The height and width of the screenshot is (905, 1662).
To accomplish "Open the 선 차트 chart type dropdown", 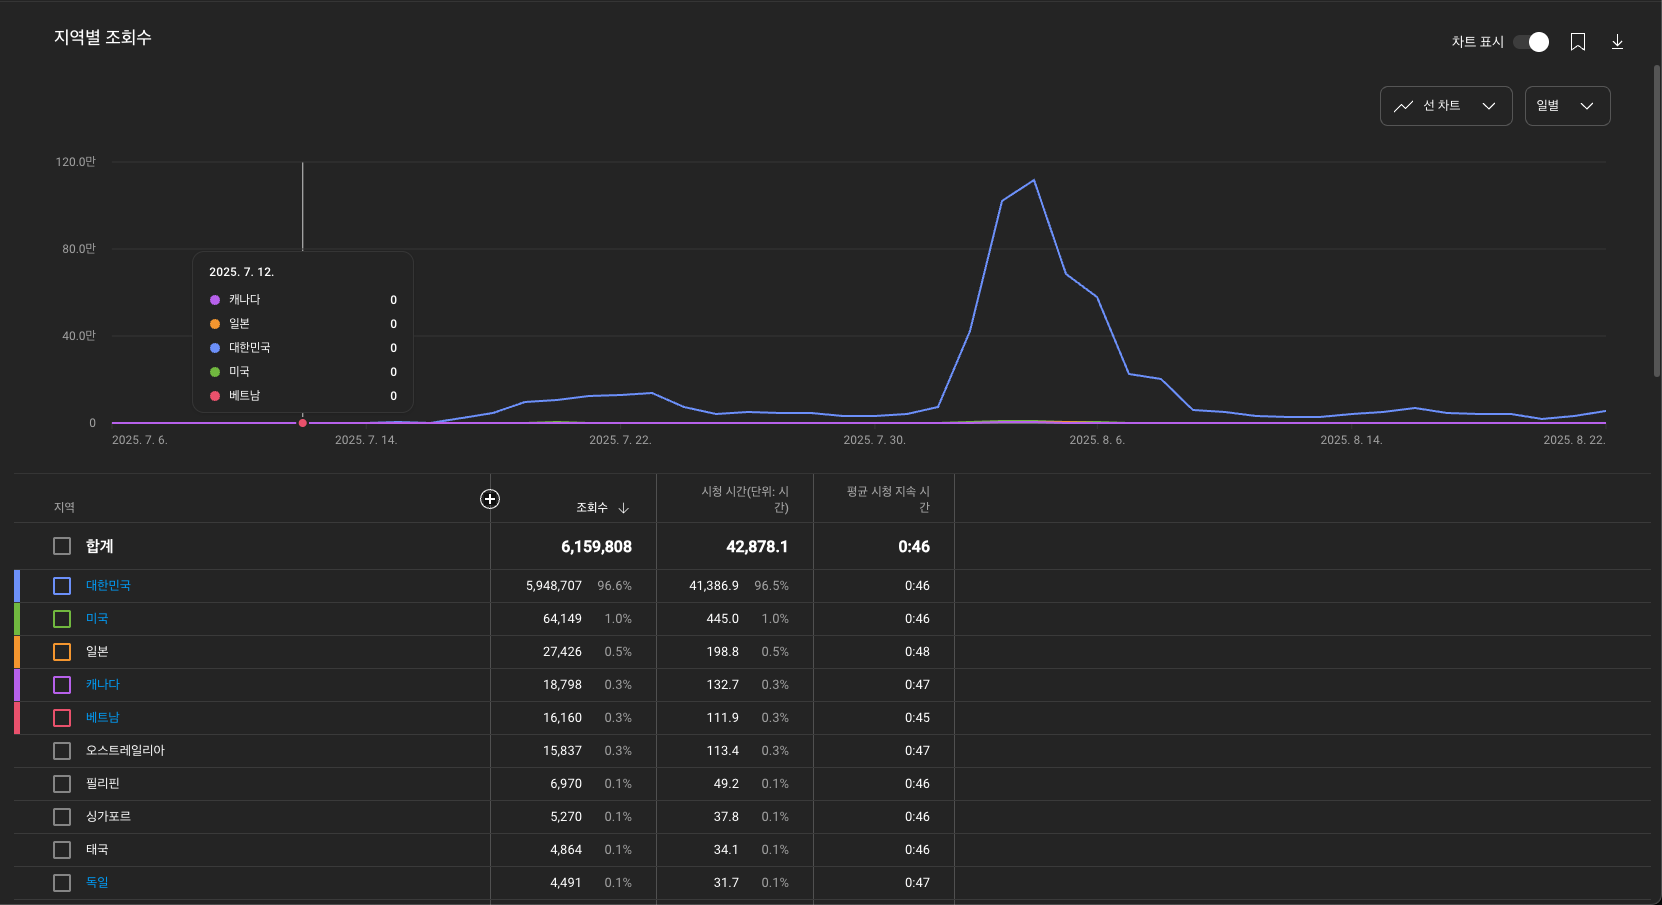I will click(x=1445, y=106).
